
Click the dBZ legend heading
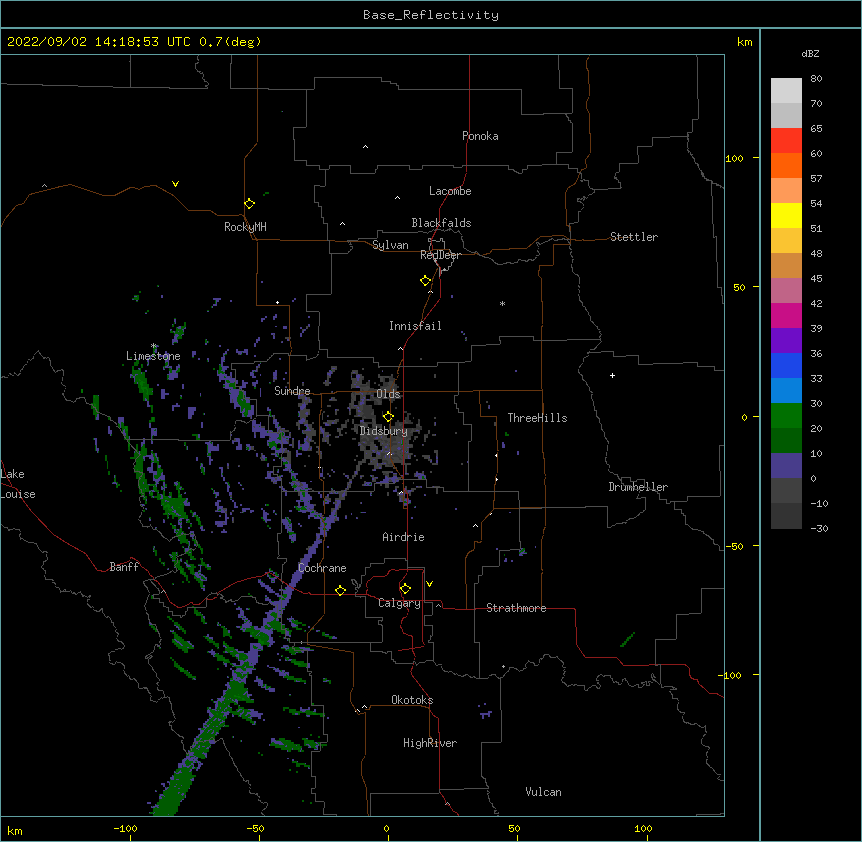(810, 54)
